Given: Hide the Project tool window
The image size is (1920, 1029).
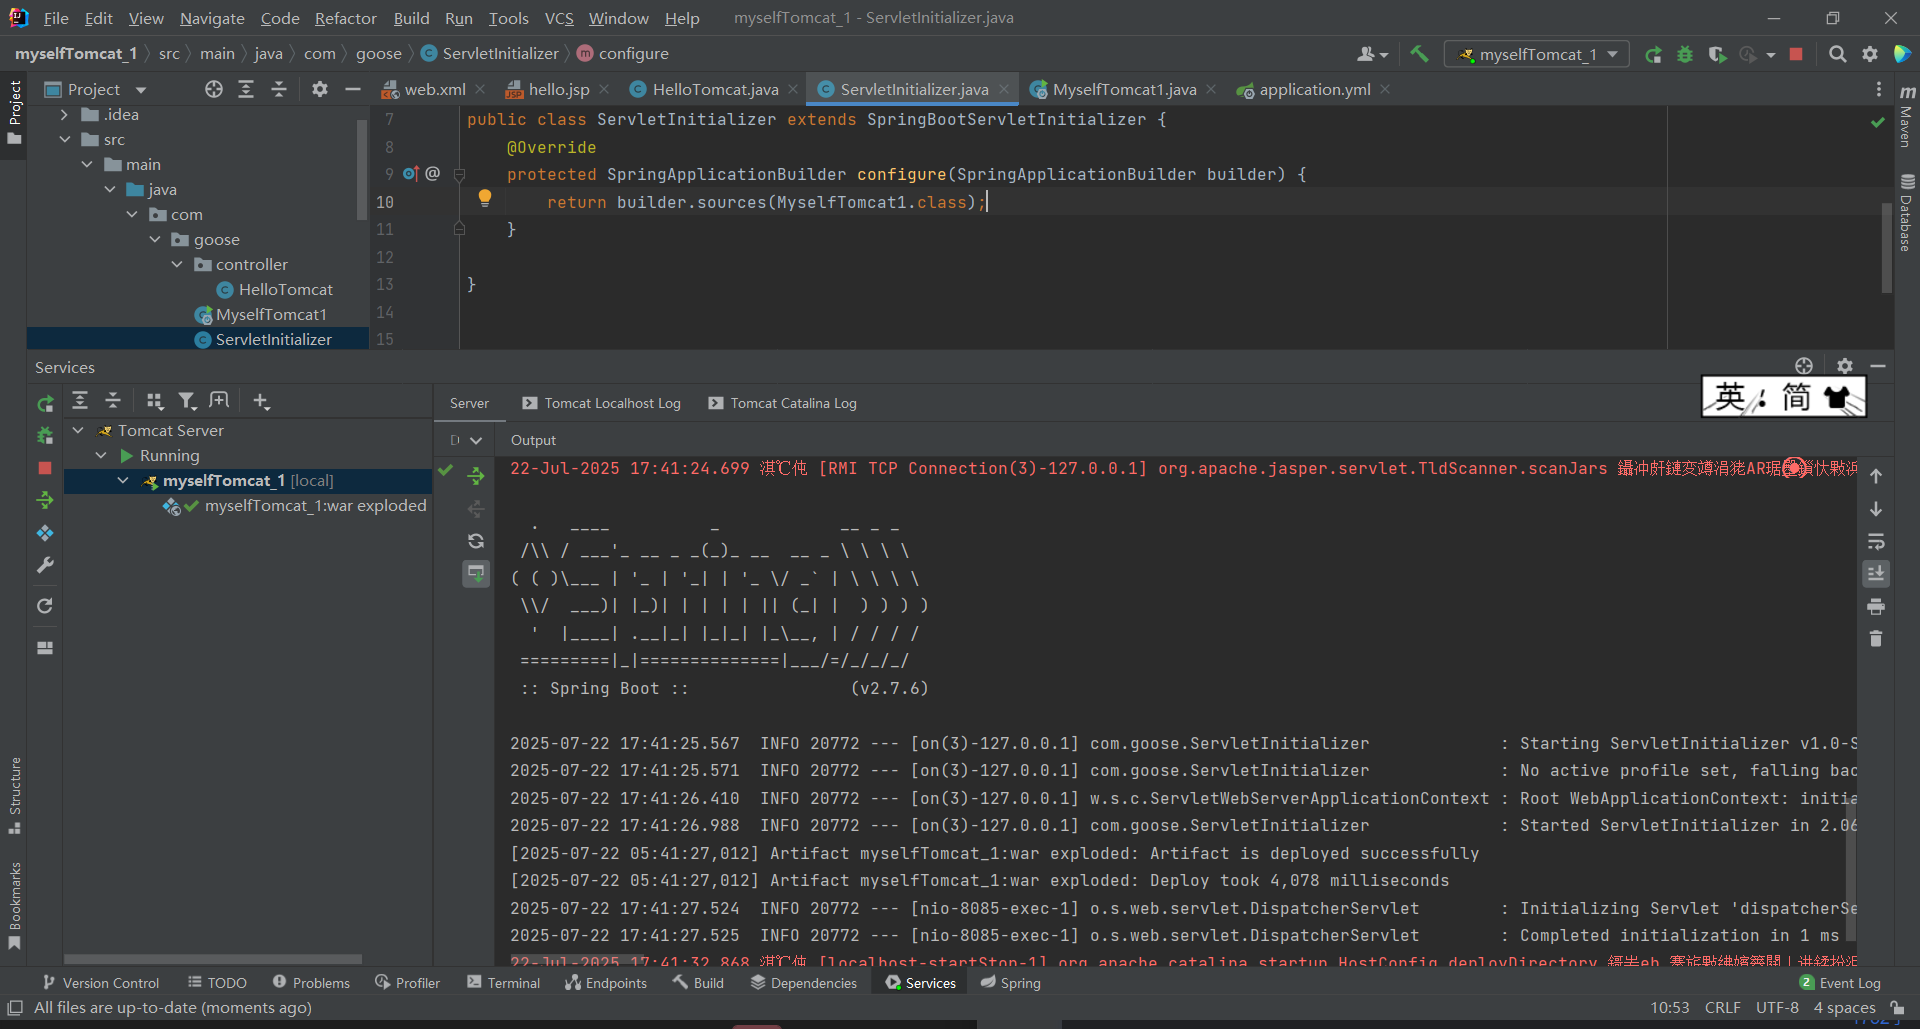Looking at the screenshot, I should click(352, 89).
